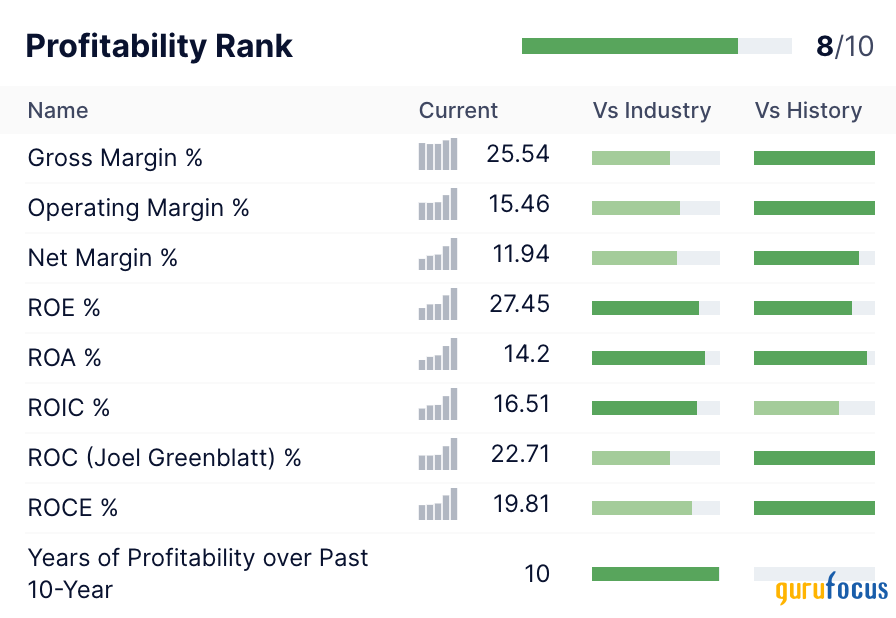896x618 pixels.
Task: Click the ROIC % Vs History bar
Action: click(814, 408)
